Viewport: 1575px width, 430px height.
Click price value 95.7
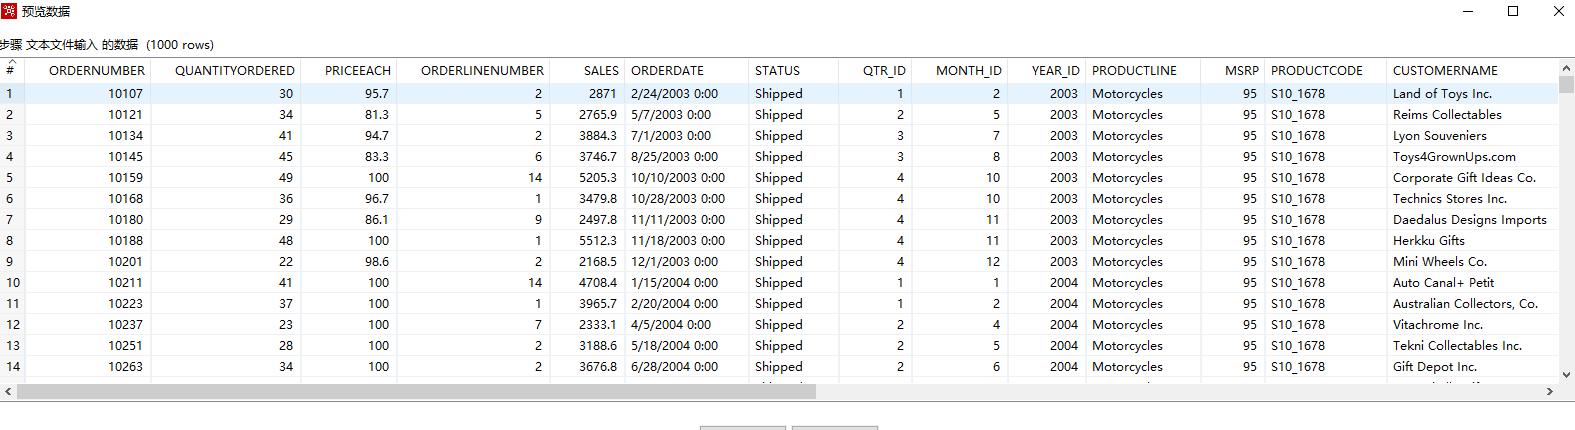[377, 94]
